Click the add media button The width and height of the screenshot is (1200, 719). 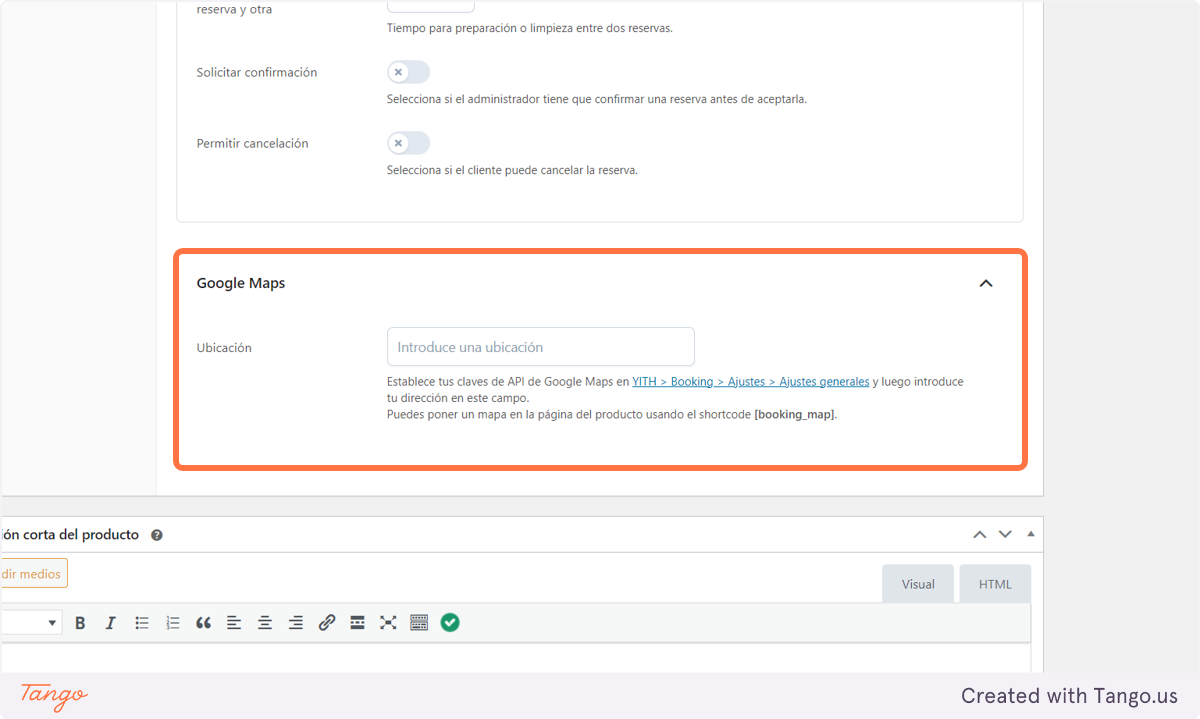[x=33, y=573]
